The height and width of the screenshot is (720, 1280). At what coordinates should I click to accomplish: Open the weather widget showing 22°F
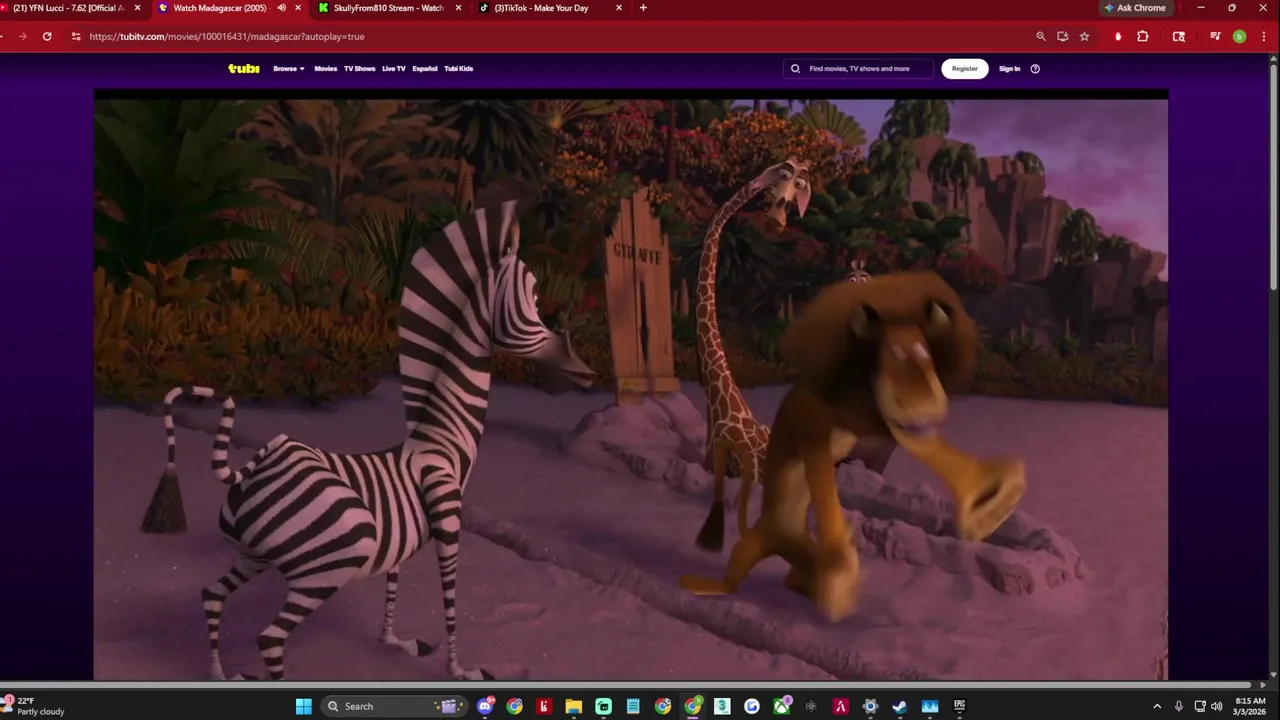coord(33,706)
